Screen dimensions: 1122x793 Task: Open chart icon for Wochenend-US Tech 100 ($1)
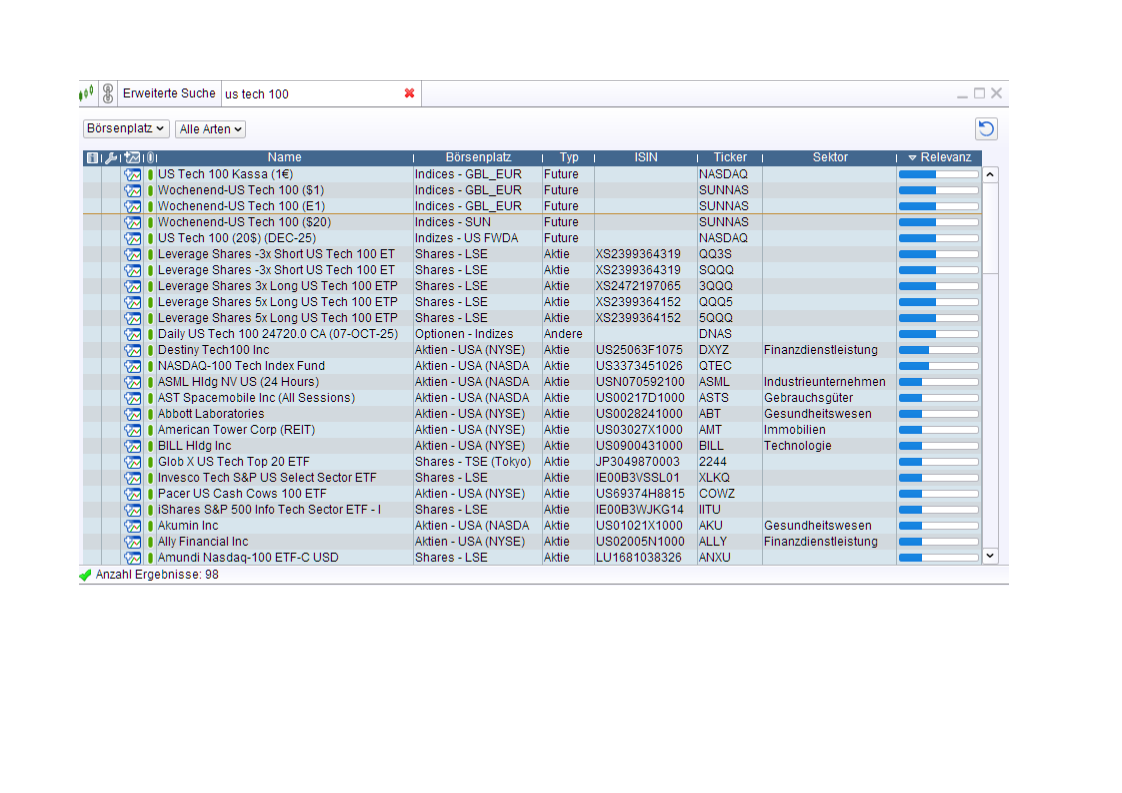[x=132, y=190]
